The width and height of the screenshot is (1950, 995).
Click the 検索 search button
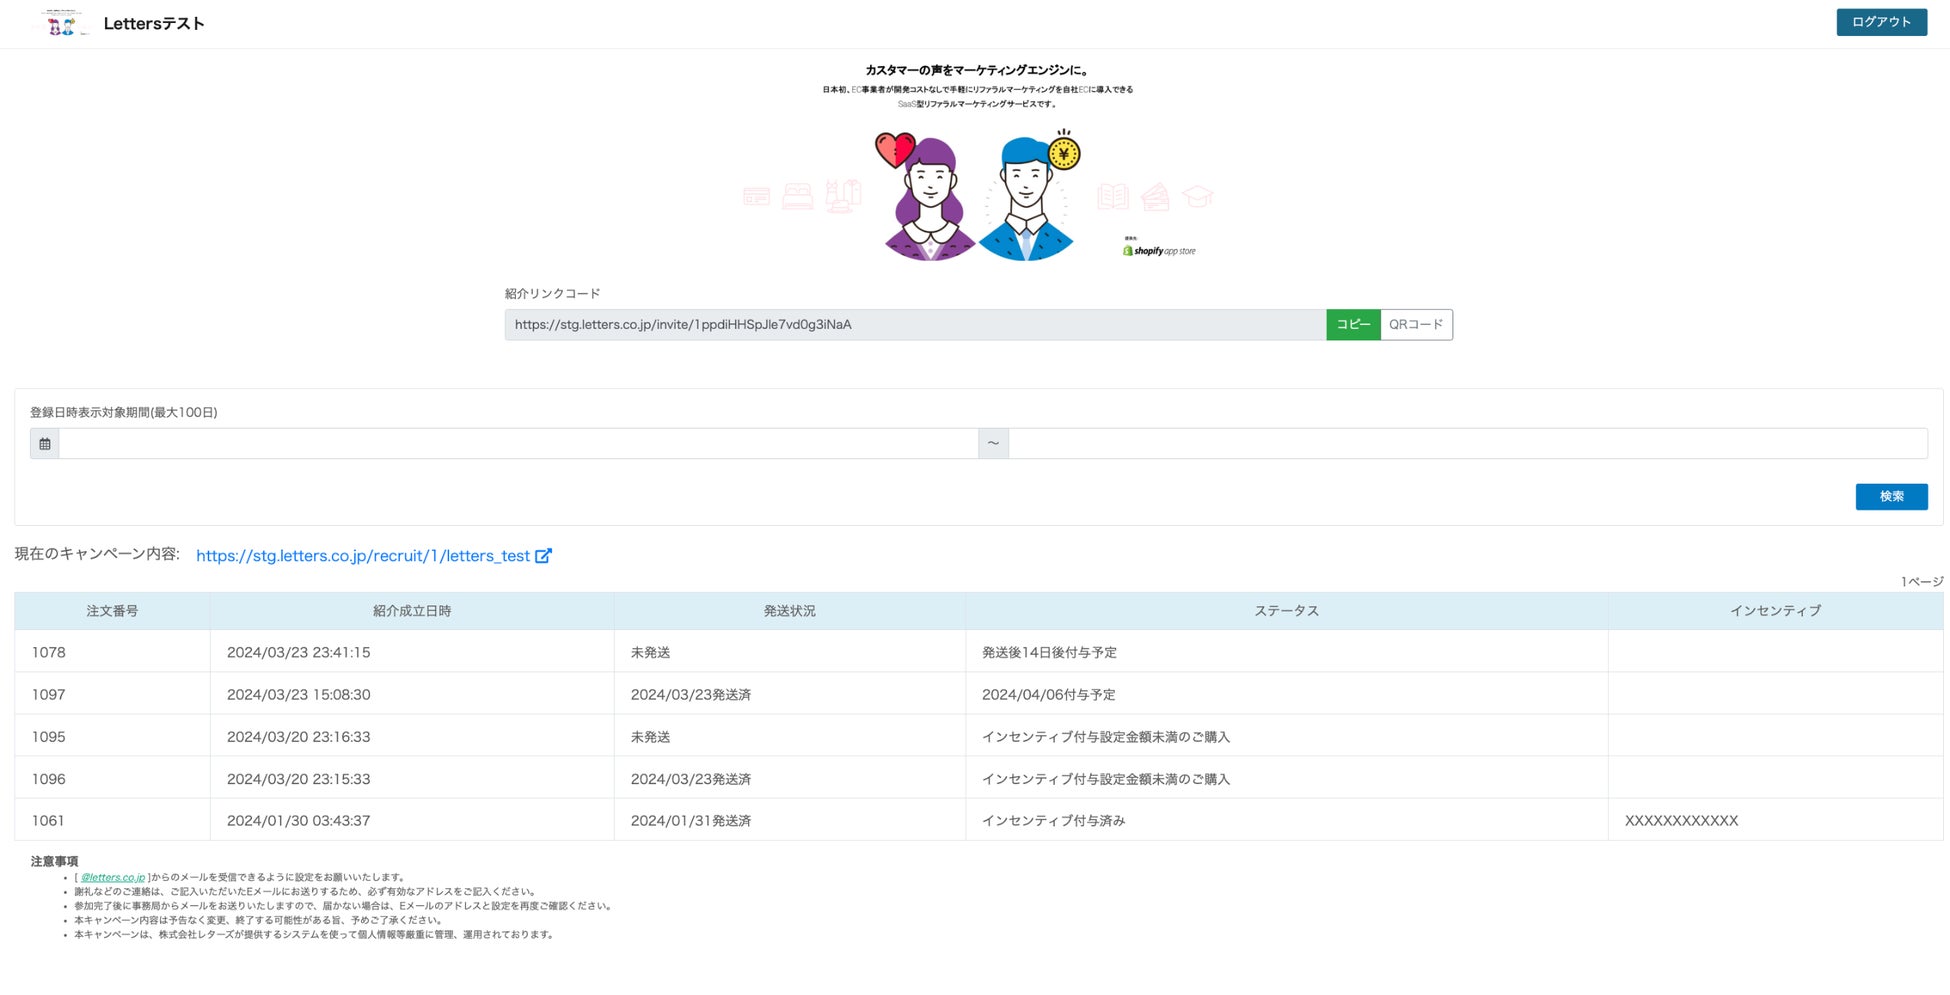coord(1891,497)
